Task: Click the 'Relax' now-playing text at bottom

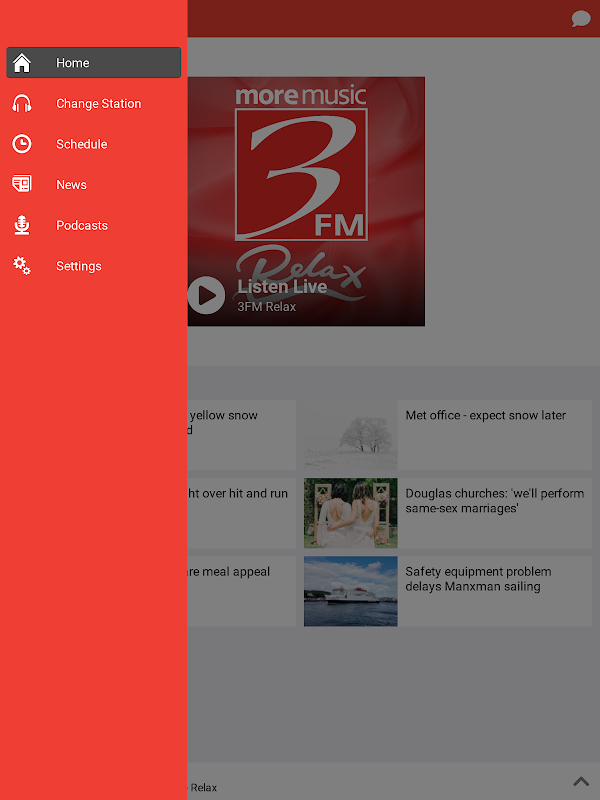Action: tap(203, 787)
